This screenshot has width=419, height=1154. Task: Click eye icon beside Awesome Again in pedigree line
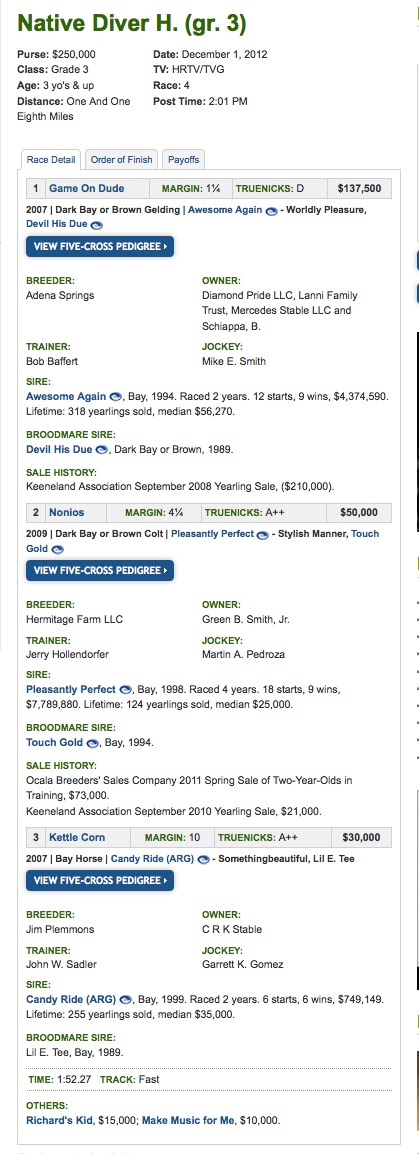pyautogui.click(x=271, y=210)
